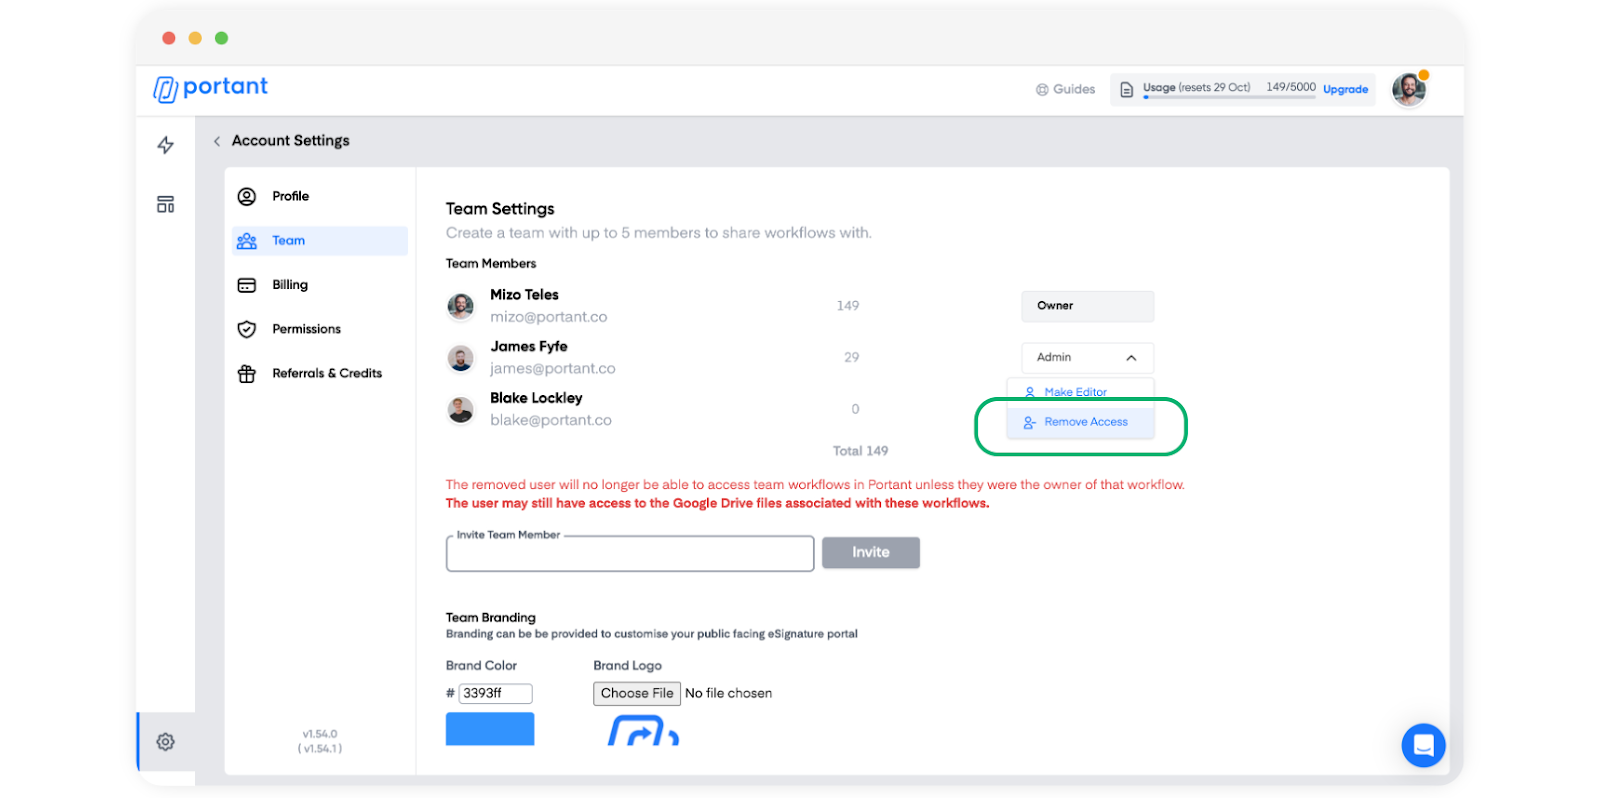The image size is (1600, 798).
Task: Open the Team settings tab
Action: (320, 241)
